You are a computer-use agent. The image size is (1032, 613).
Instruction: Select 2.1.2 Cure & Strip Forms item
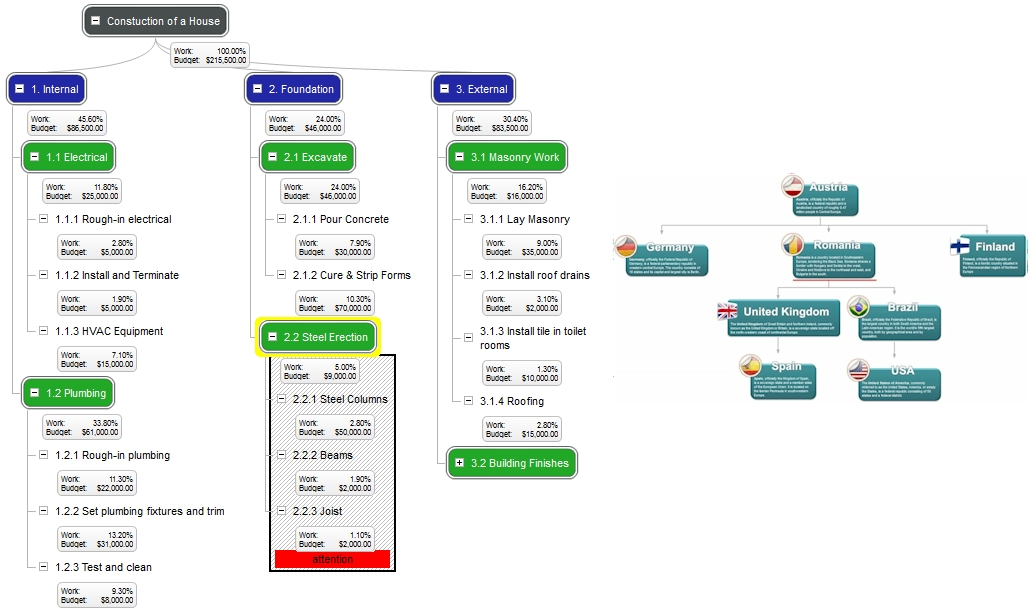pos(351,275)
